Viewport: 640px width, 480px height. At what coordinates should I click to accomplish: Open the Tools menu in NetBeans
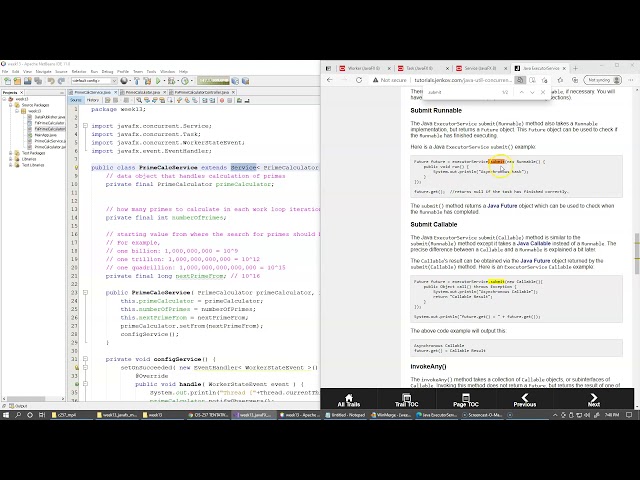[151, 71]
